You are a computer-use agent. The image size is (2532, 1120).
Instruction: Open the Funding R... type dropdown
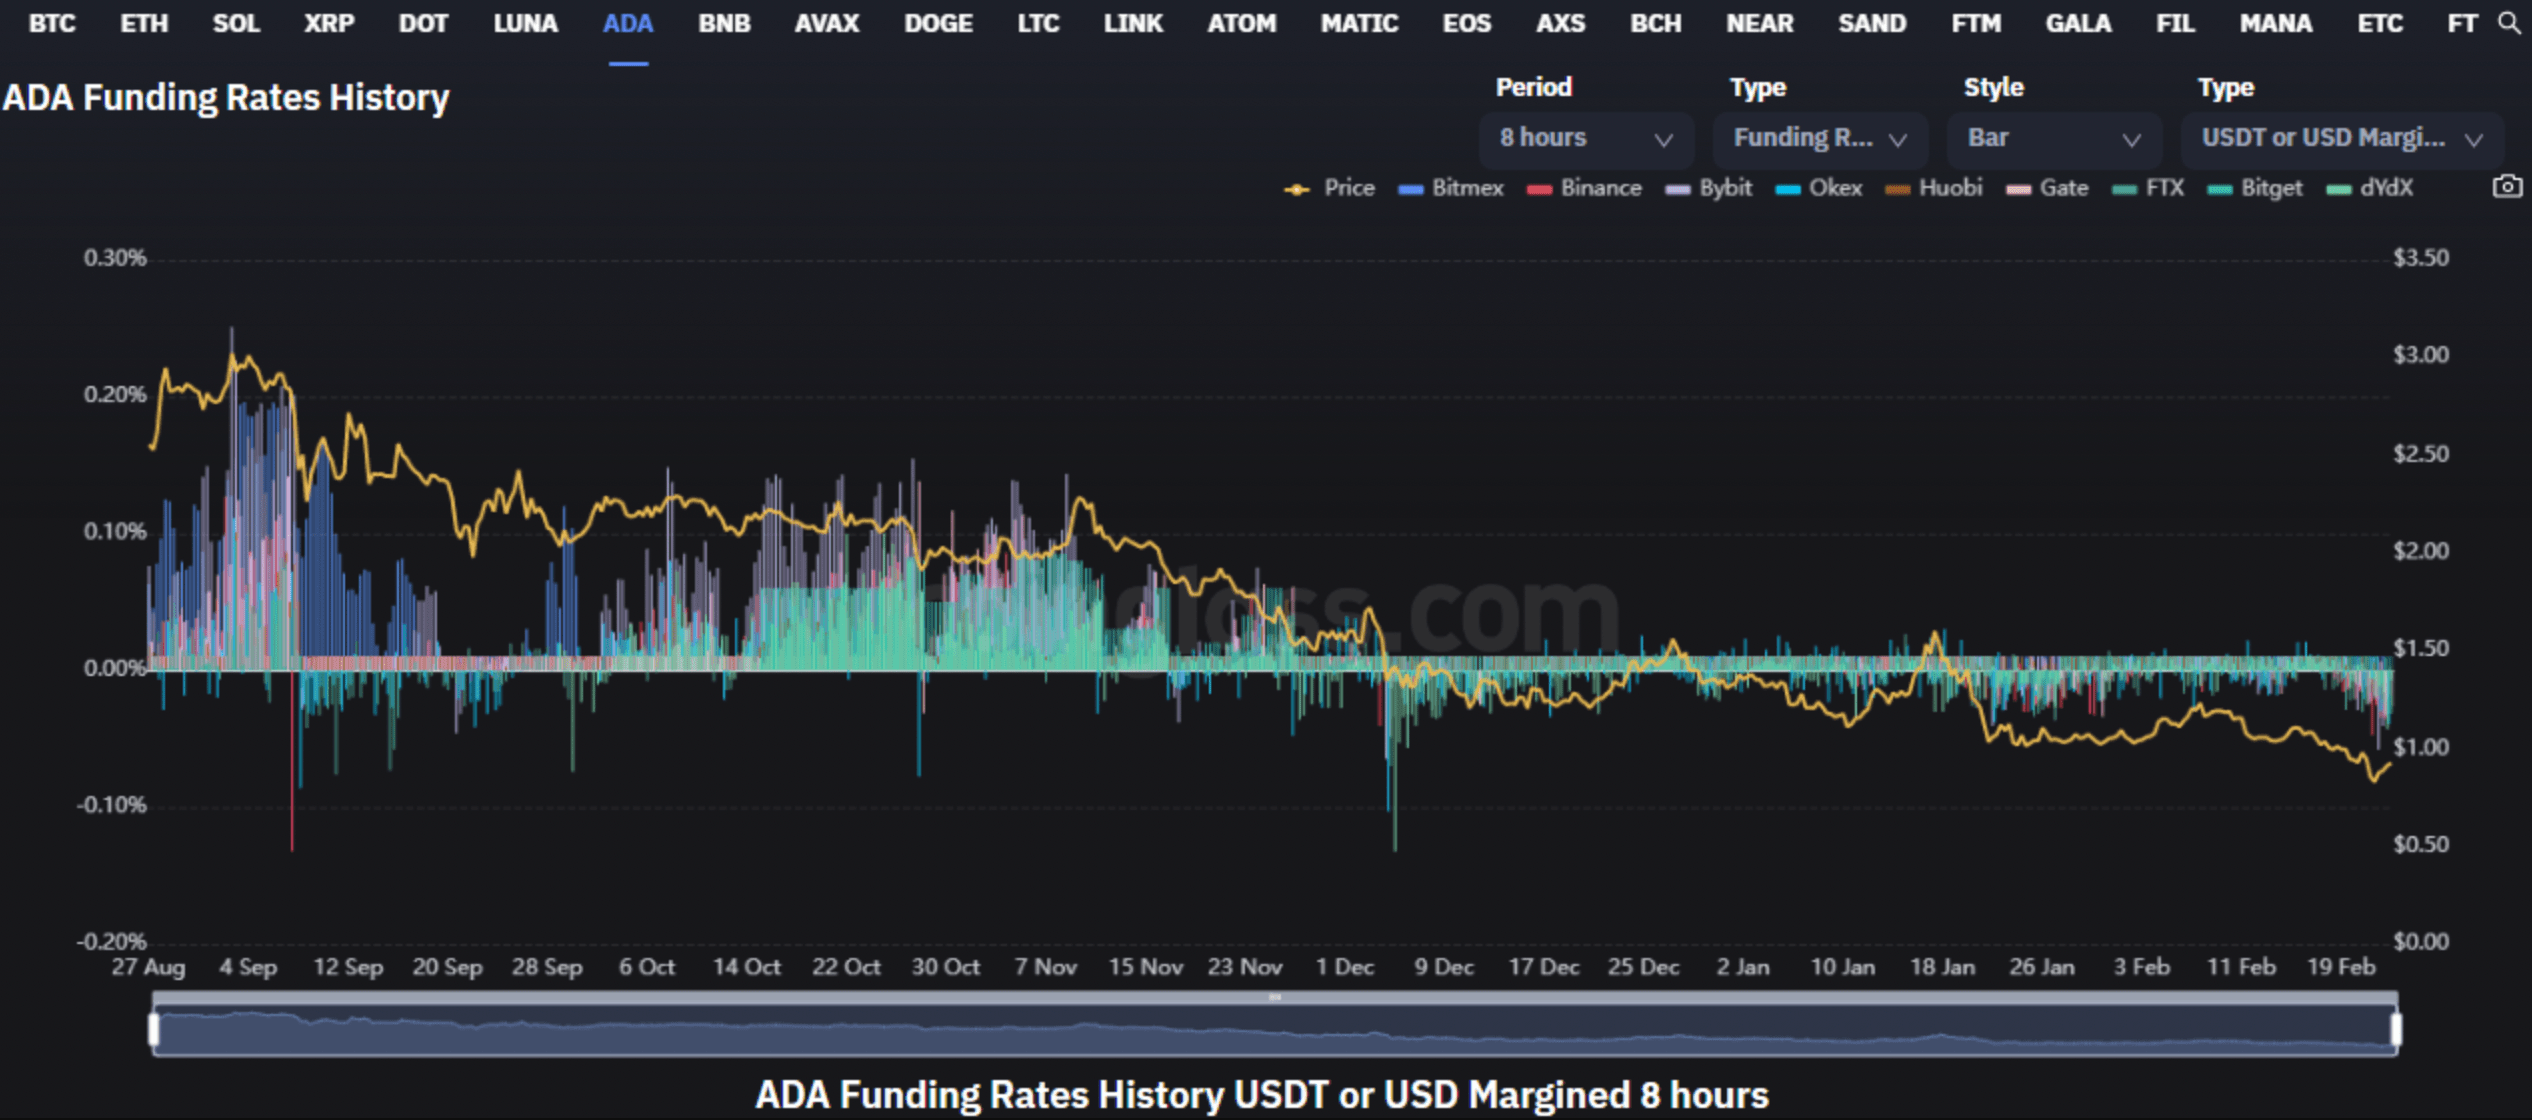point(1819,139)
